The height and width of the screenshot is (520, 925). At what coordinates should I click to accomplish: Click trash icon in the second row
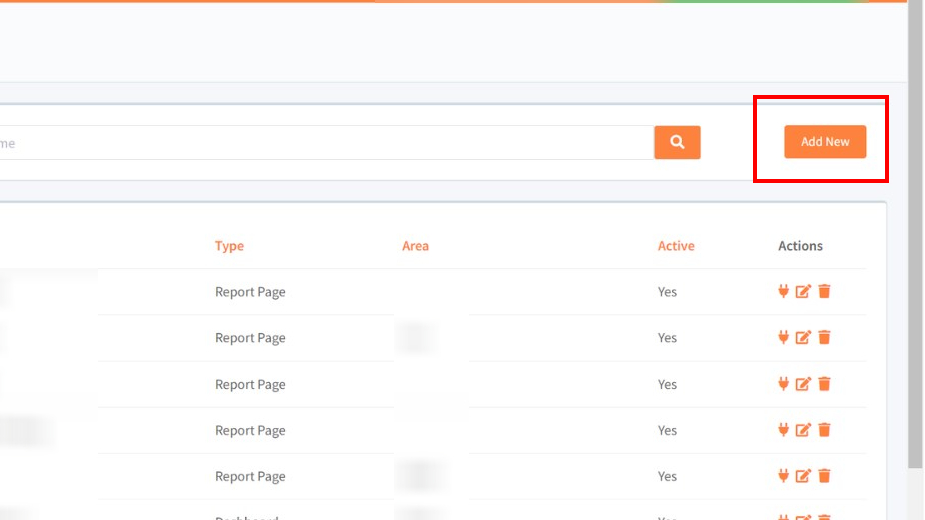(824, 337)
